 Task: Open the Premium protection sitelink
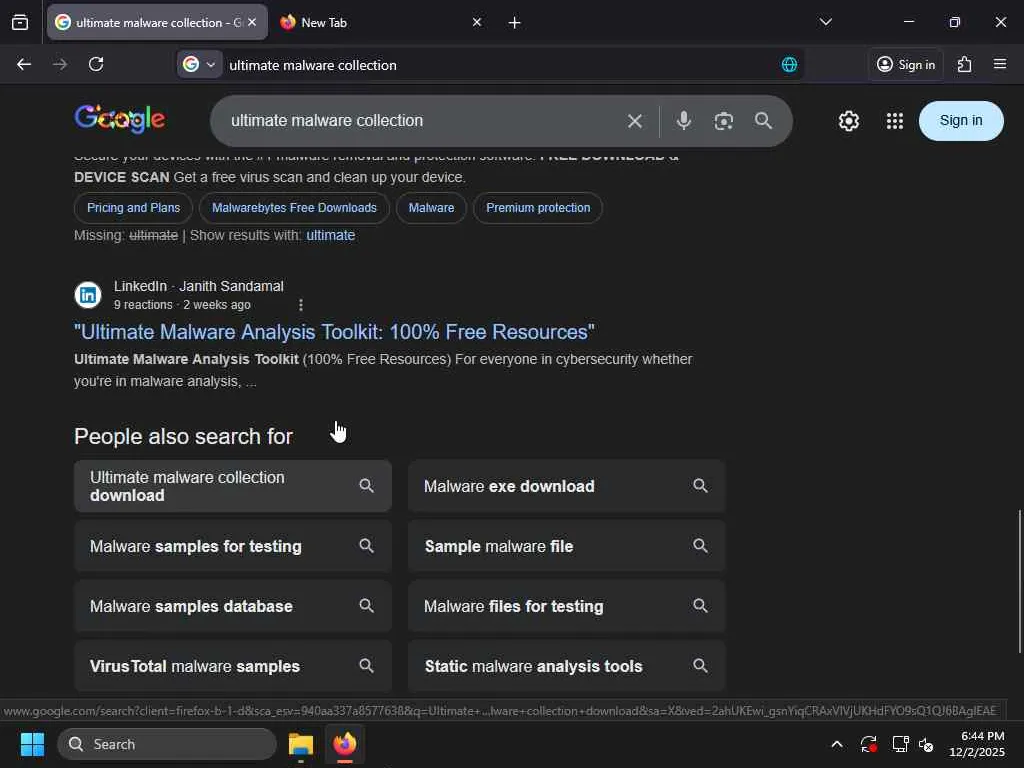pyautogui.click(x=538, y=208)
